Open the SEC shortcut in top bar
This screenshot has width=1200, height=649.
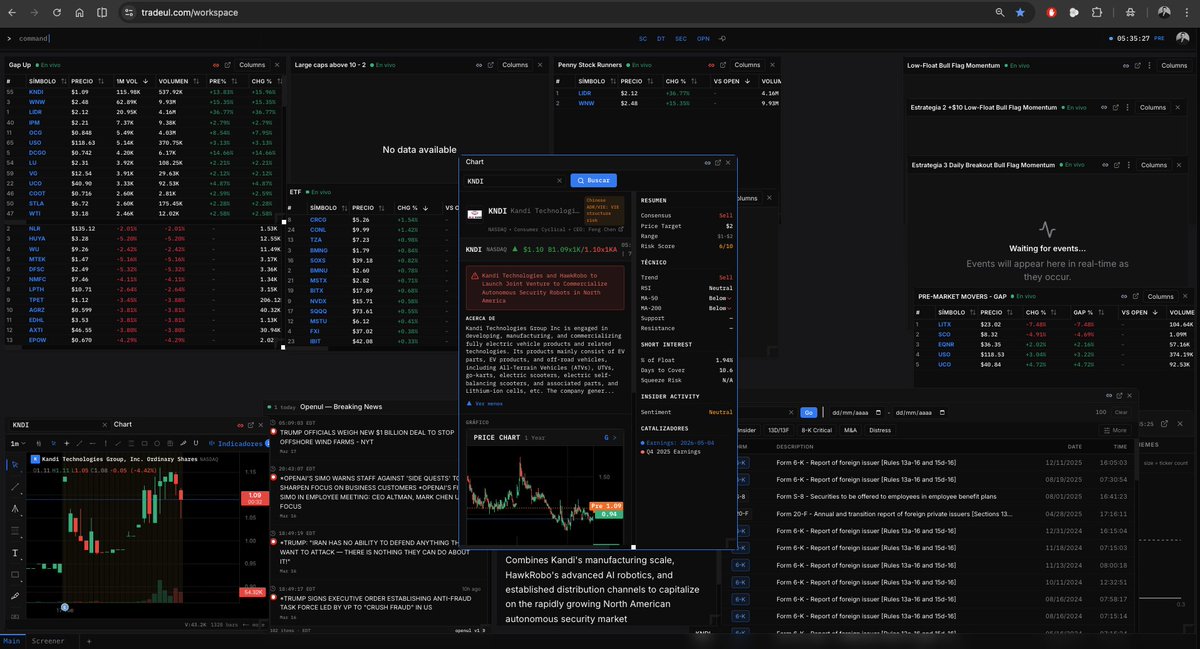click(681, 38)
